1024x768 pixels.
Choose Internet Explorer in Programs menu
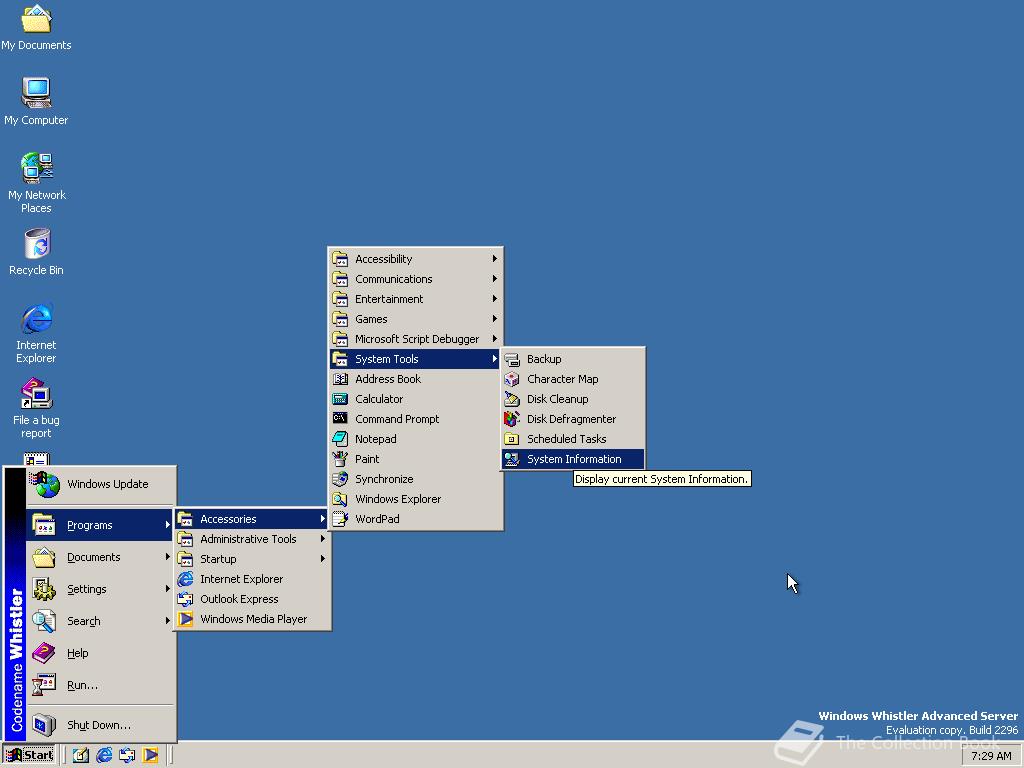(252, 579)
